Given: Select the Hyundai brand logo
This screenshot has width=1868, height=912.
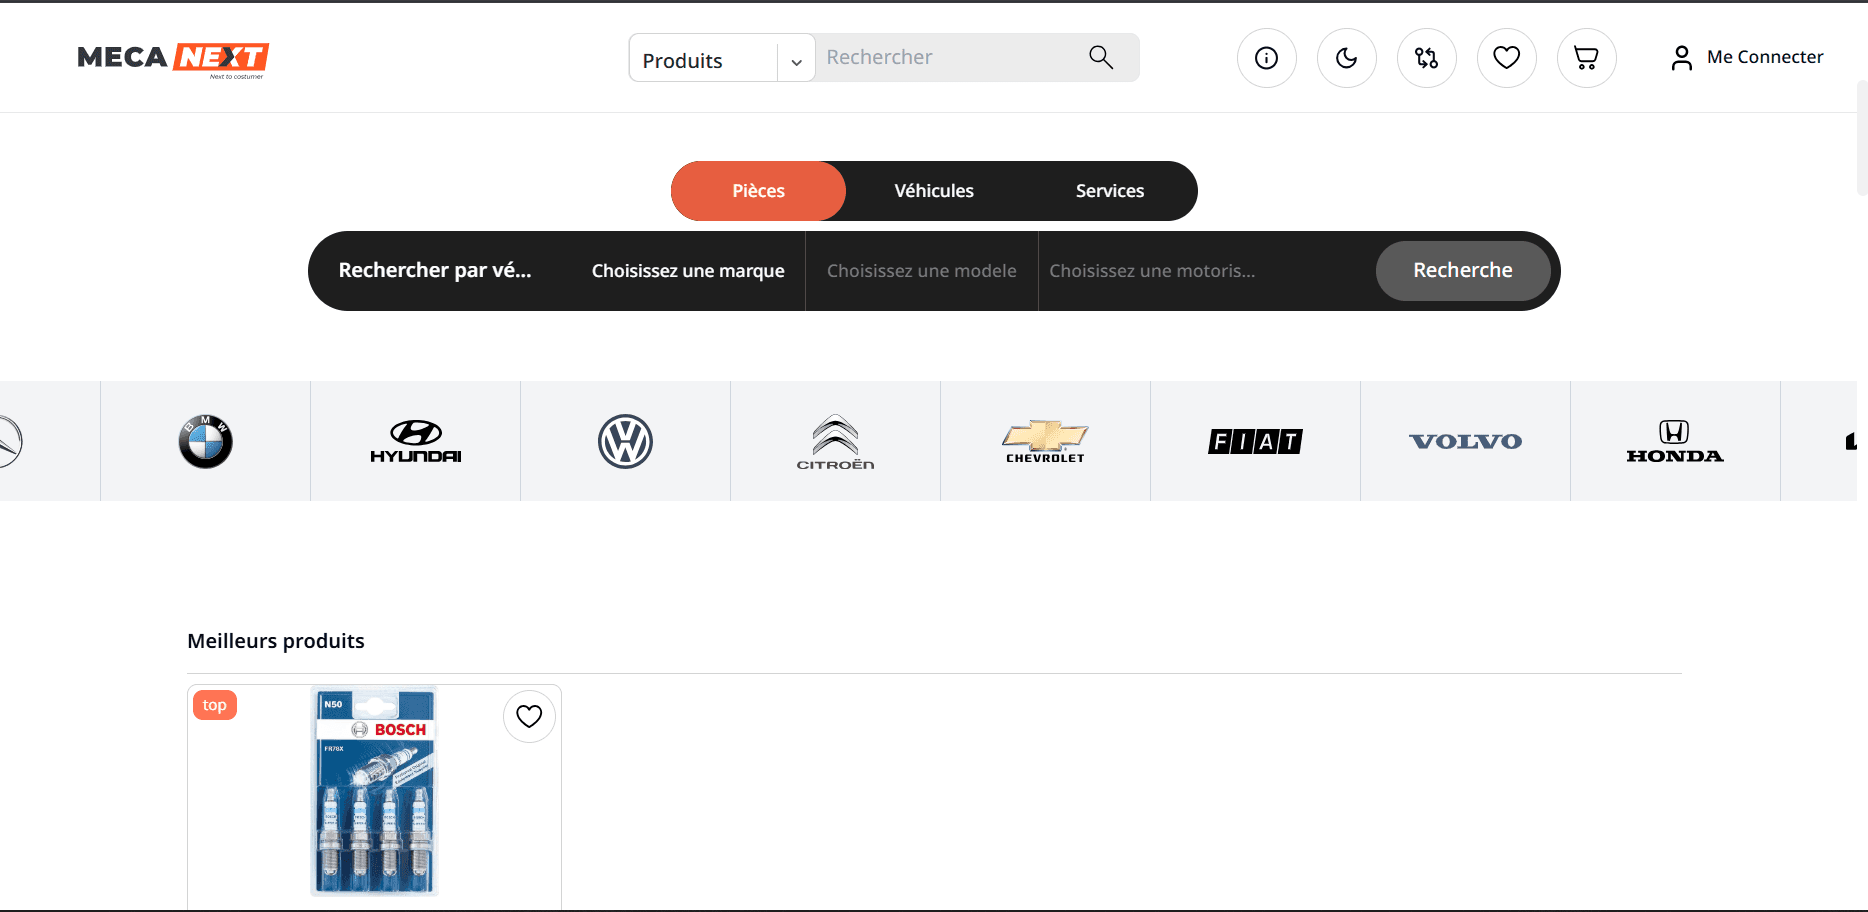Looking at the screenshot, I should pyautogui.click(x=415, y=441).
